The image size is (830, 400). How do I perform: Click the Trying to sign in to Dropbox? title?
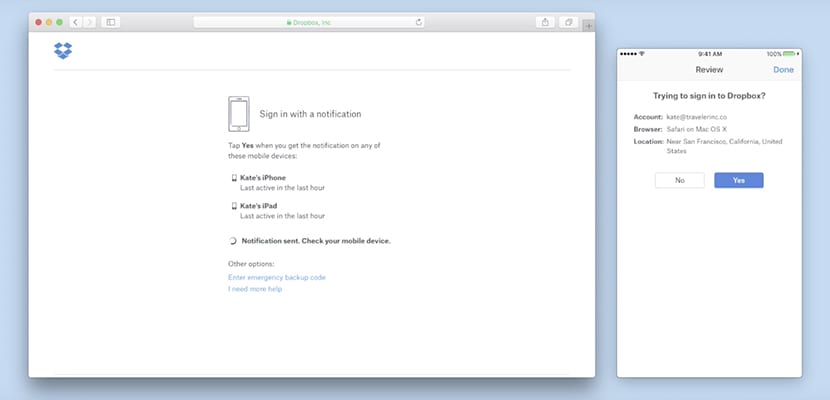(x=709, y=96)
